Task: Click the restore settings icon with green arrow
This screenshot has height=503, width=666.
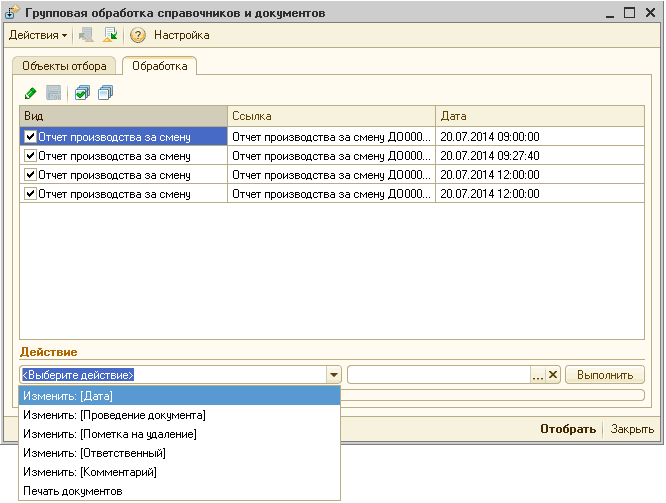Action: (110, 35)
